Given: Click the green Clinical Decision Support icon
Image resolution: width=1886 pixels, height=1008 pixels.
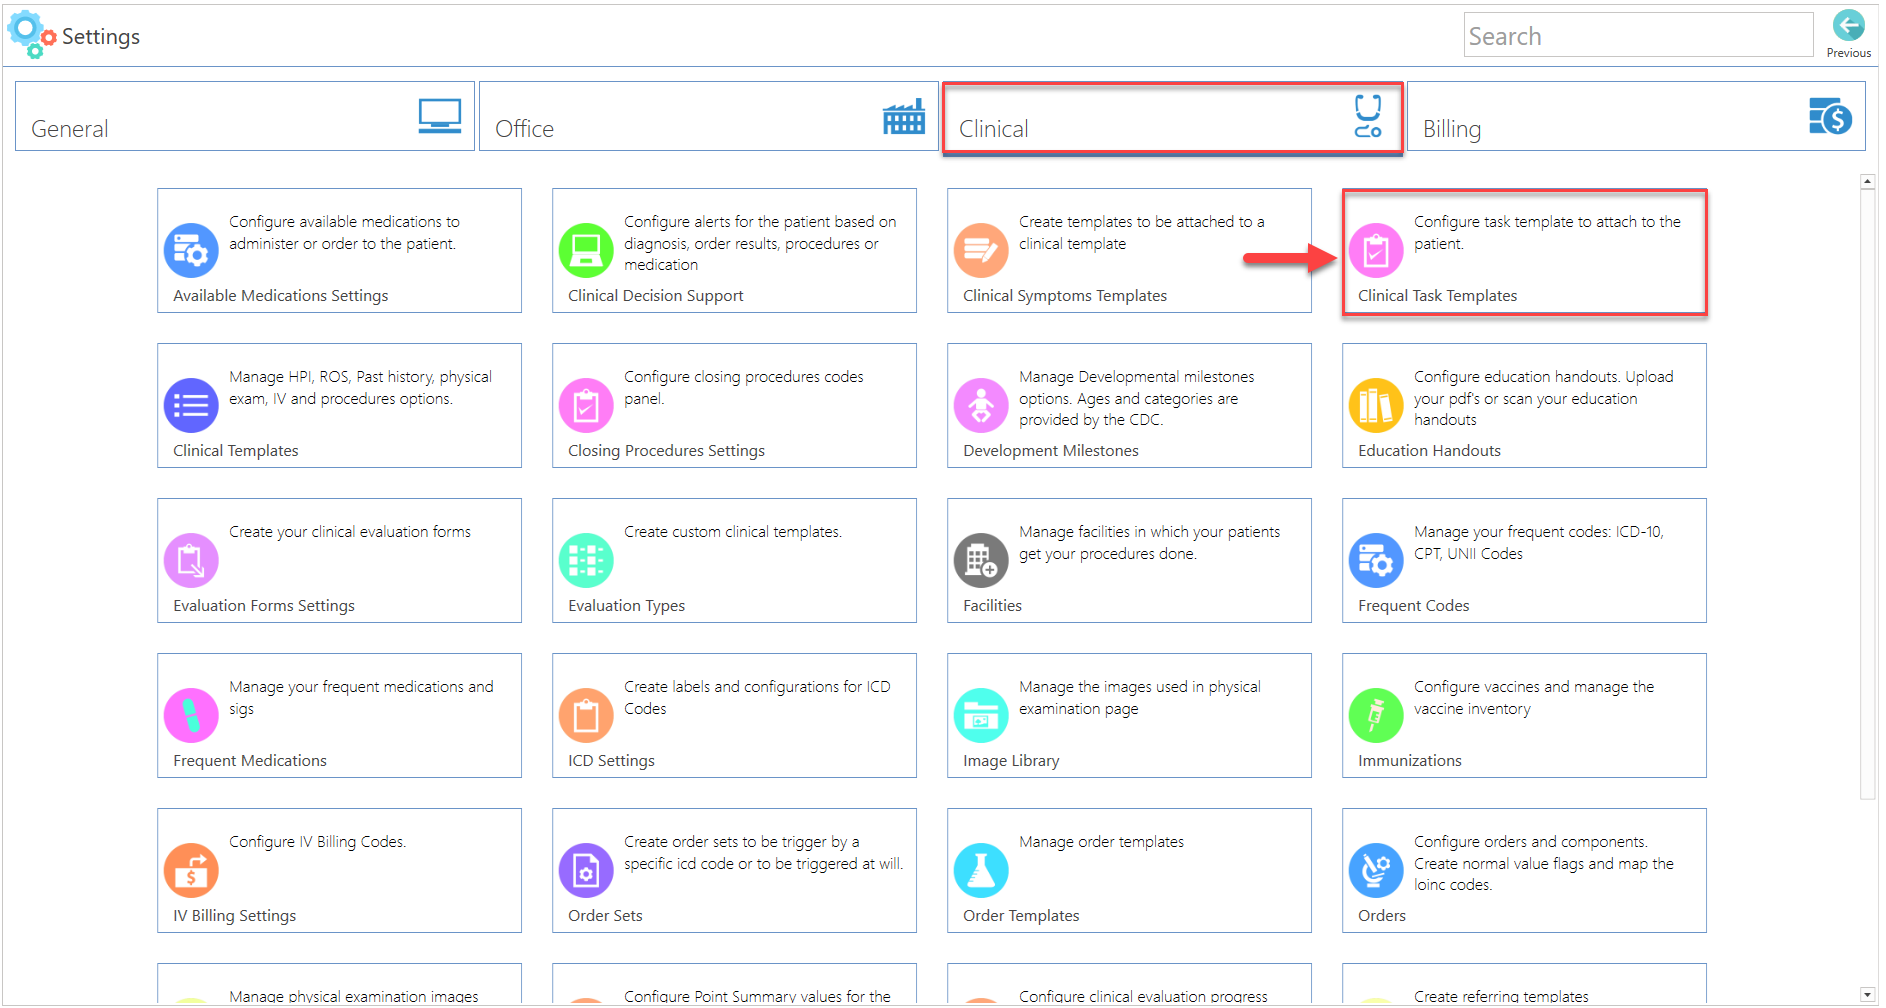Looking at the screenshot, I should [586, 250].
